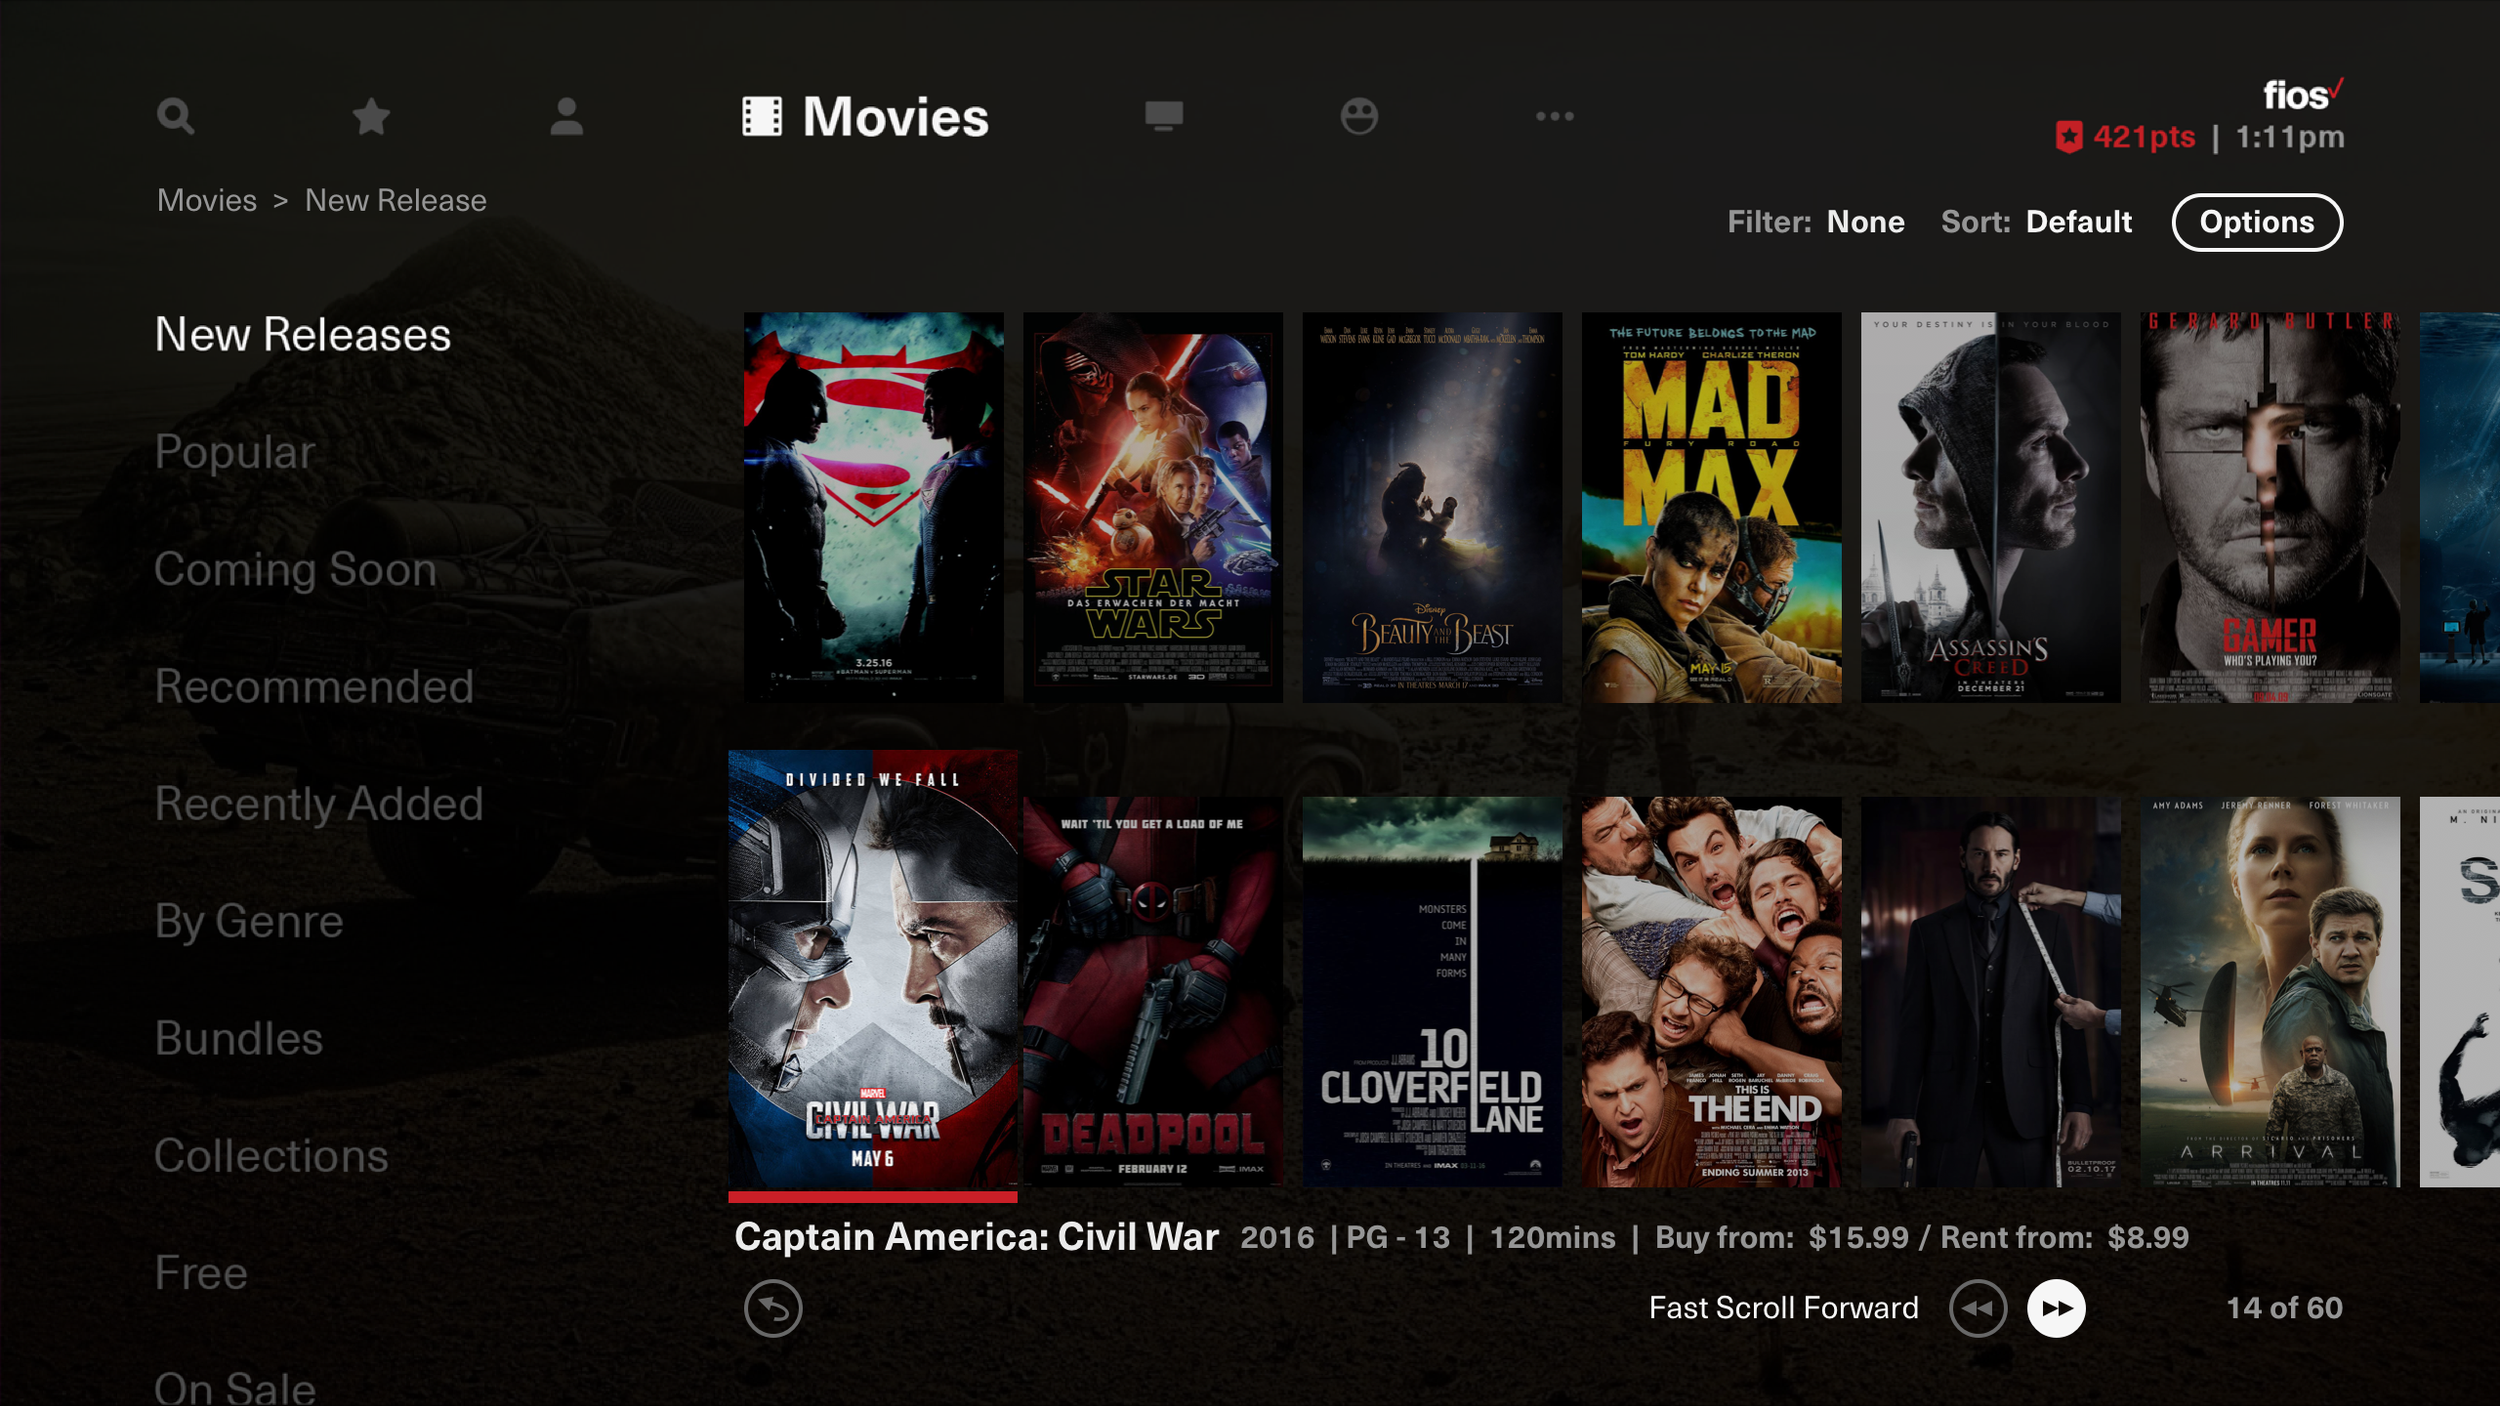
Task: Open the John Wick poster with tape measure
Action: pyautogui.click(x=1990, y=992)
